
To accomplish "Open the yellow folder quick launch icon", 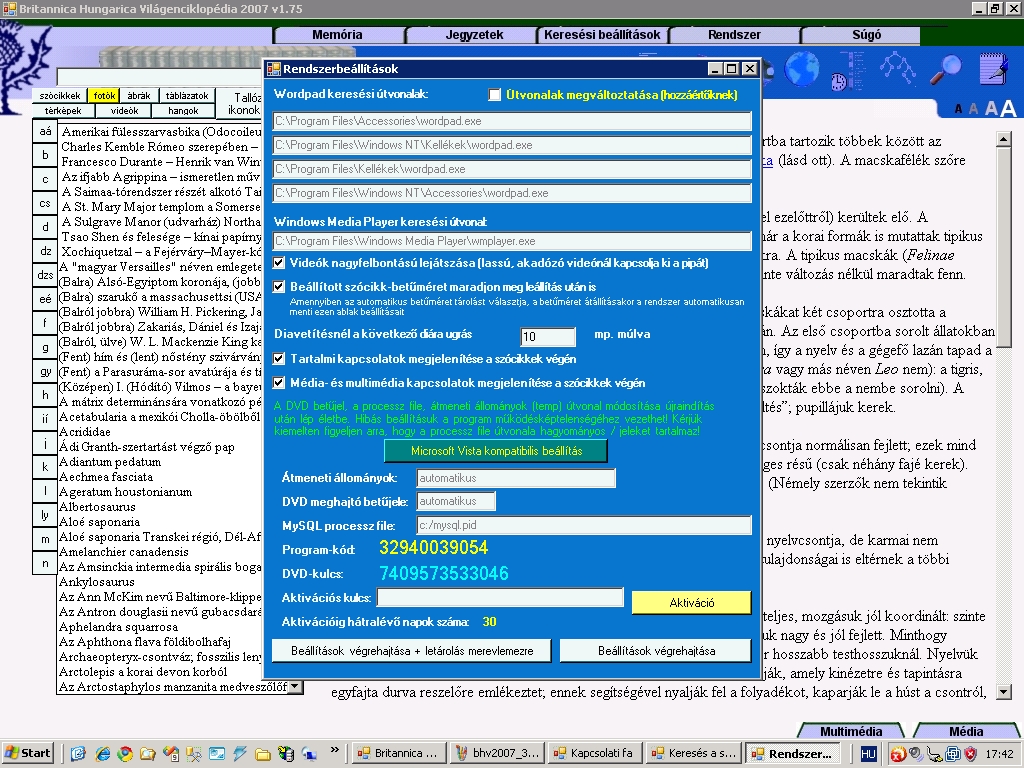I will [263, 754].
